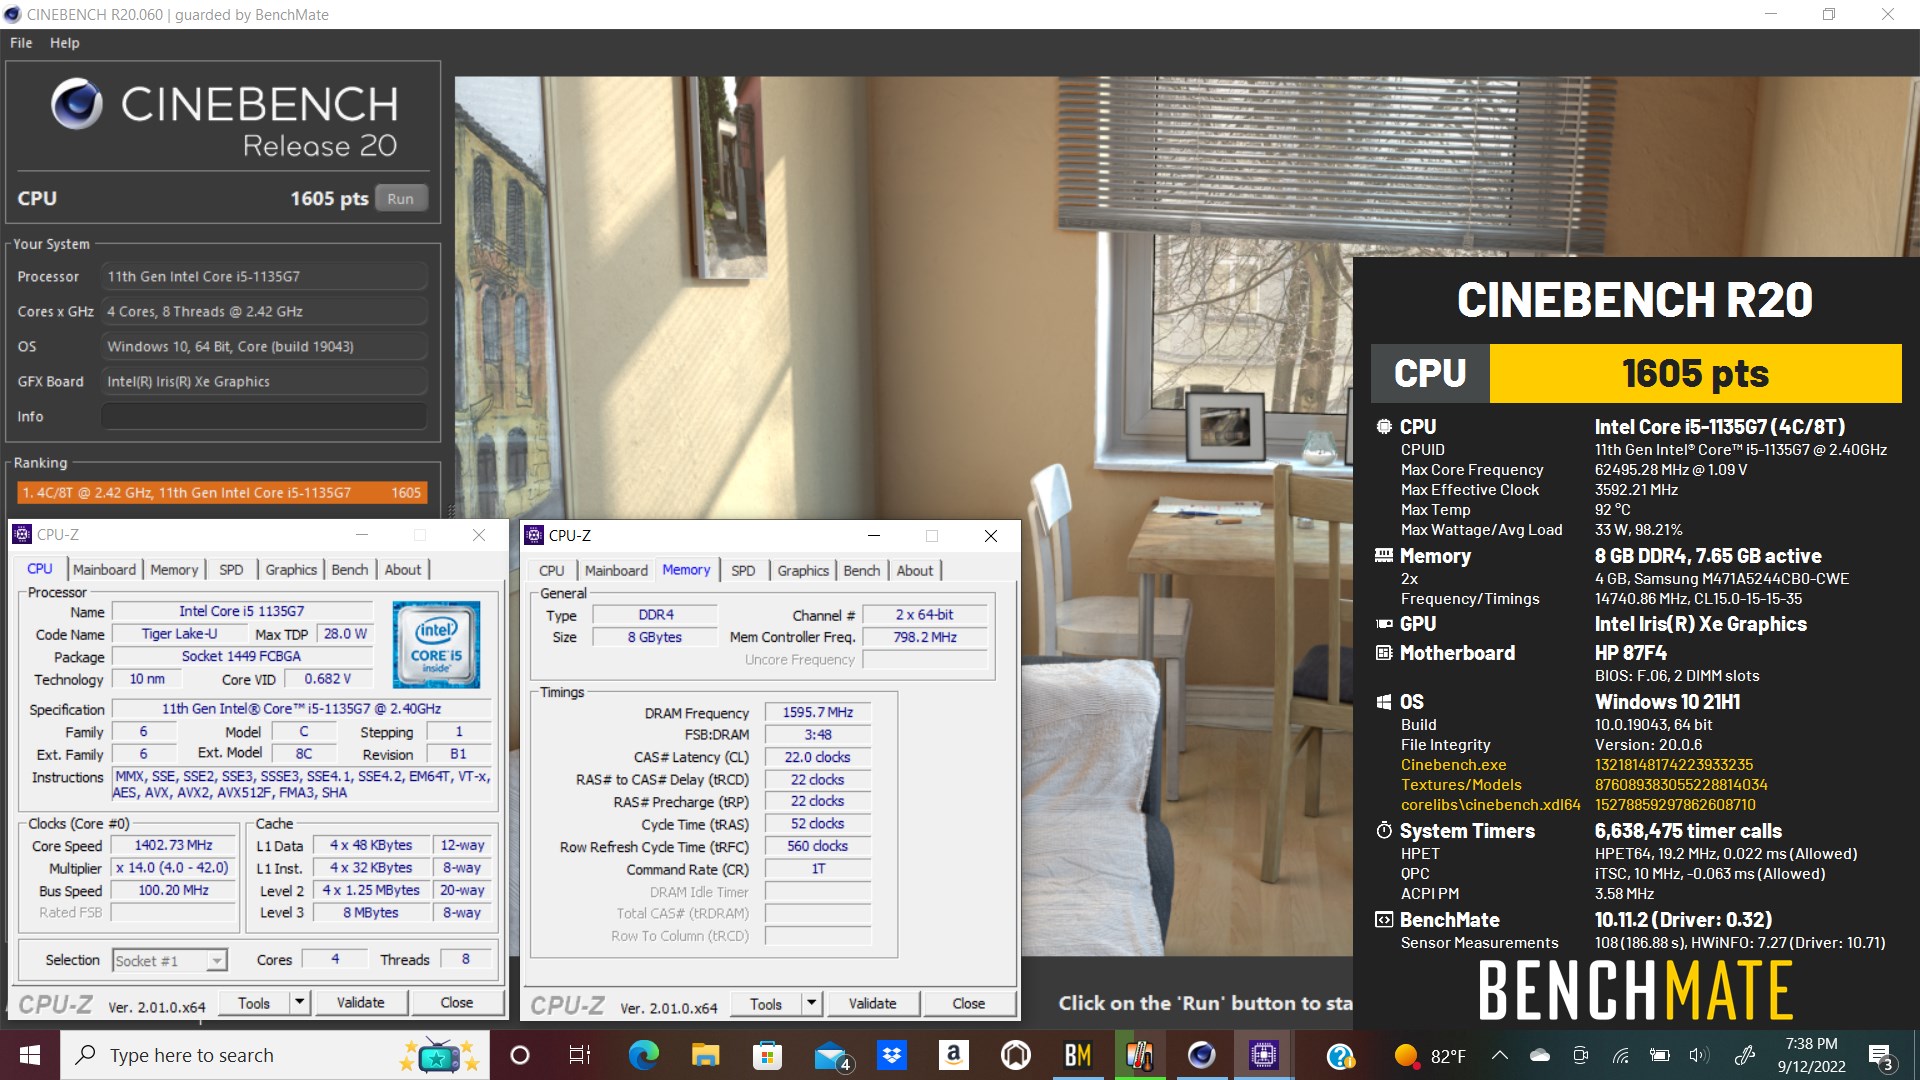Expand Tools dropdown arrow in right CPU-Z
This screenshot has height=1080, width=1920.
(812, 1003)
